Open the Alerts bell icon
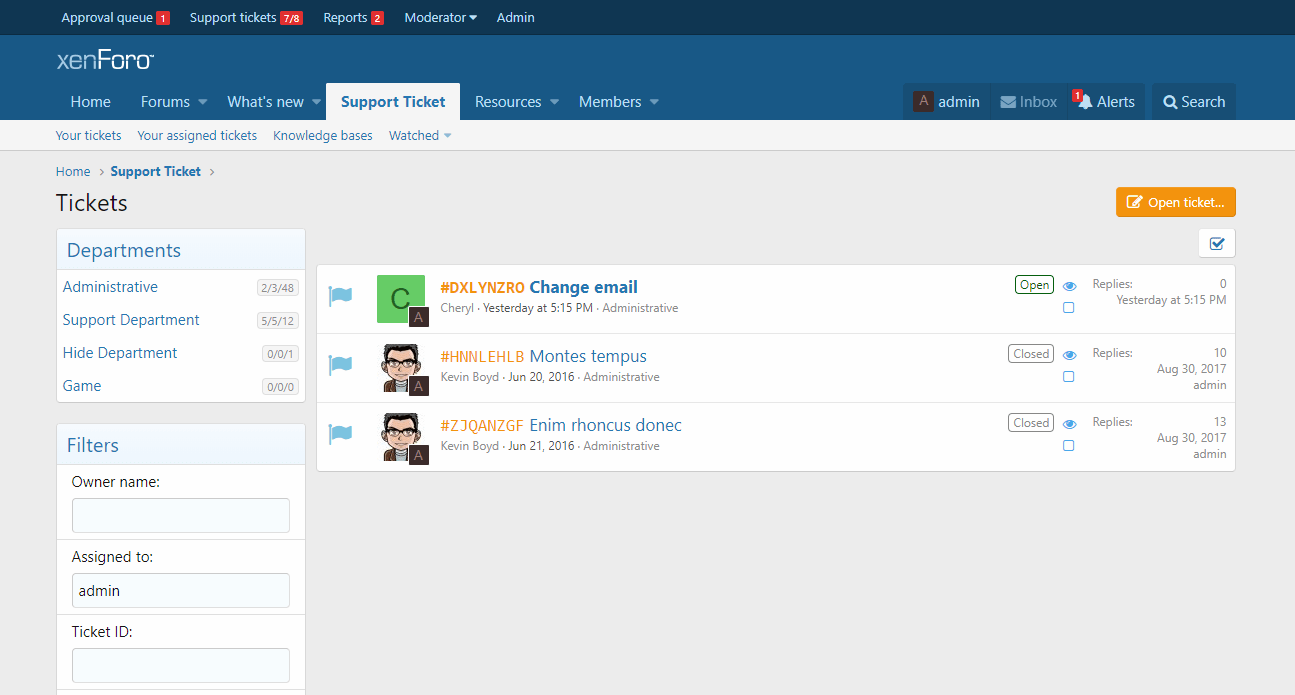1295x695 pixels. (1085, 102)
